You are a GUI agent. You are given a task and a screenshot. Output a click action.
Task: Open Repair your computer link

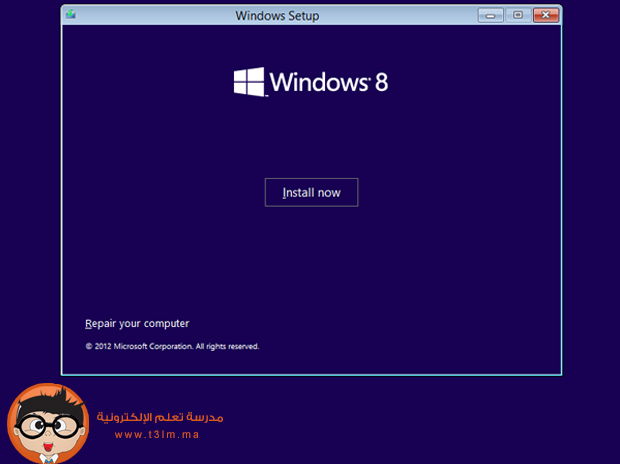tap(137, 324)
